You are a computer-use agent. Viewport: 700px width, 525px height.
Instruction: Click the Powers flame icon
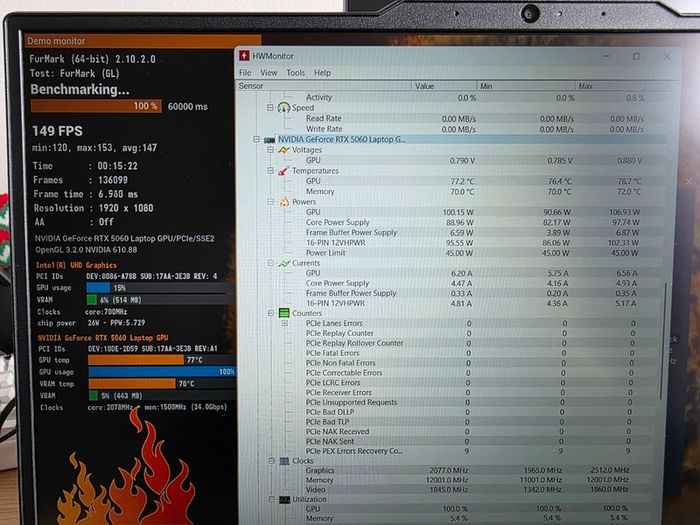284,202
